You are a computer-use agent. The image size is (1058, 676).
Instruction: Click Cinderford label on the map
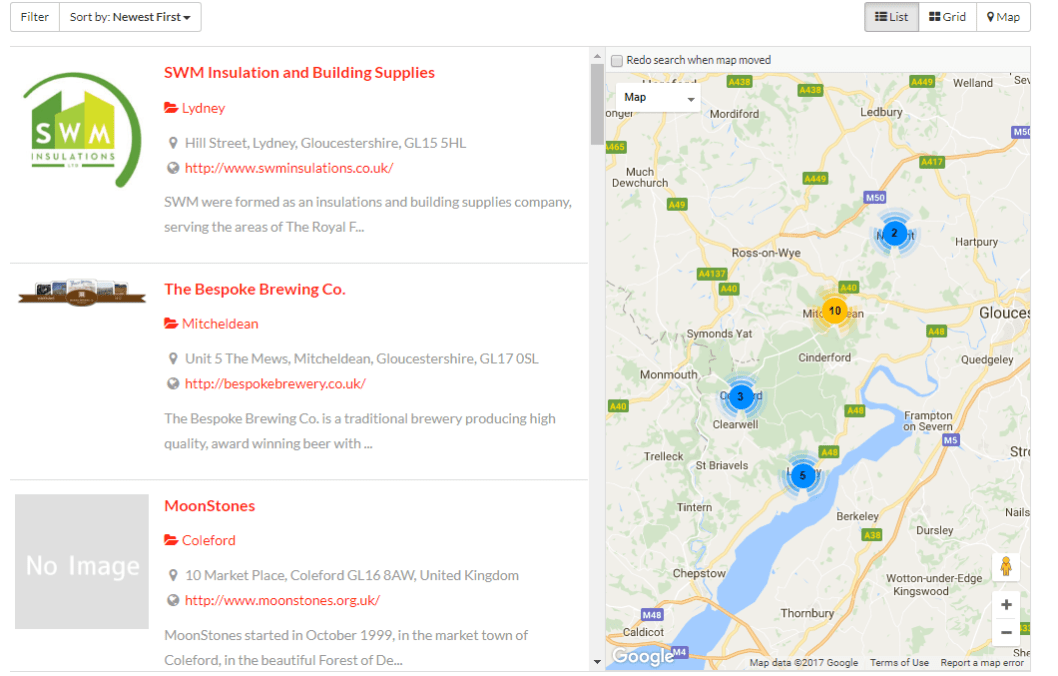[825, 358]
